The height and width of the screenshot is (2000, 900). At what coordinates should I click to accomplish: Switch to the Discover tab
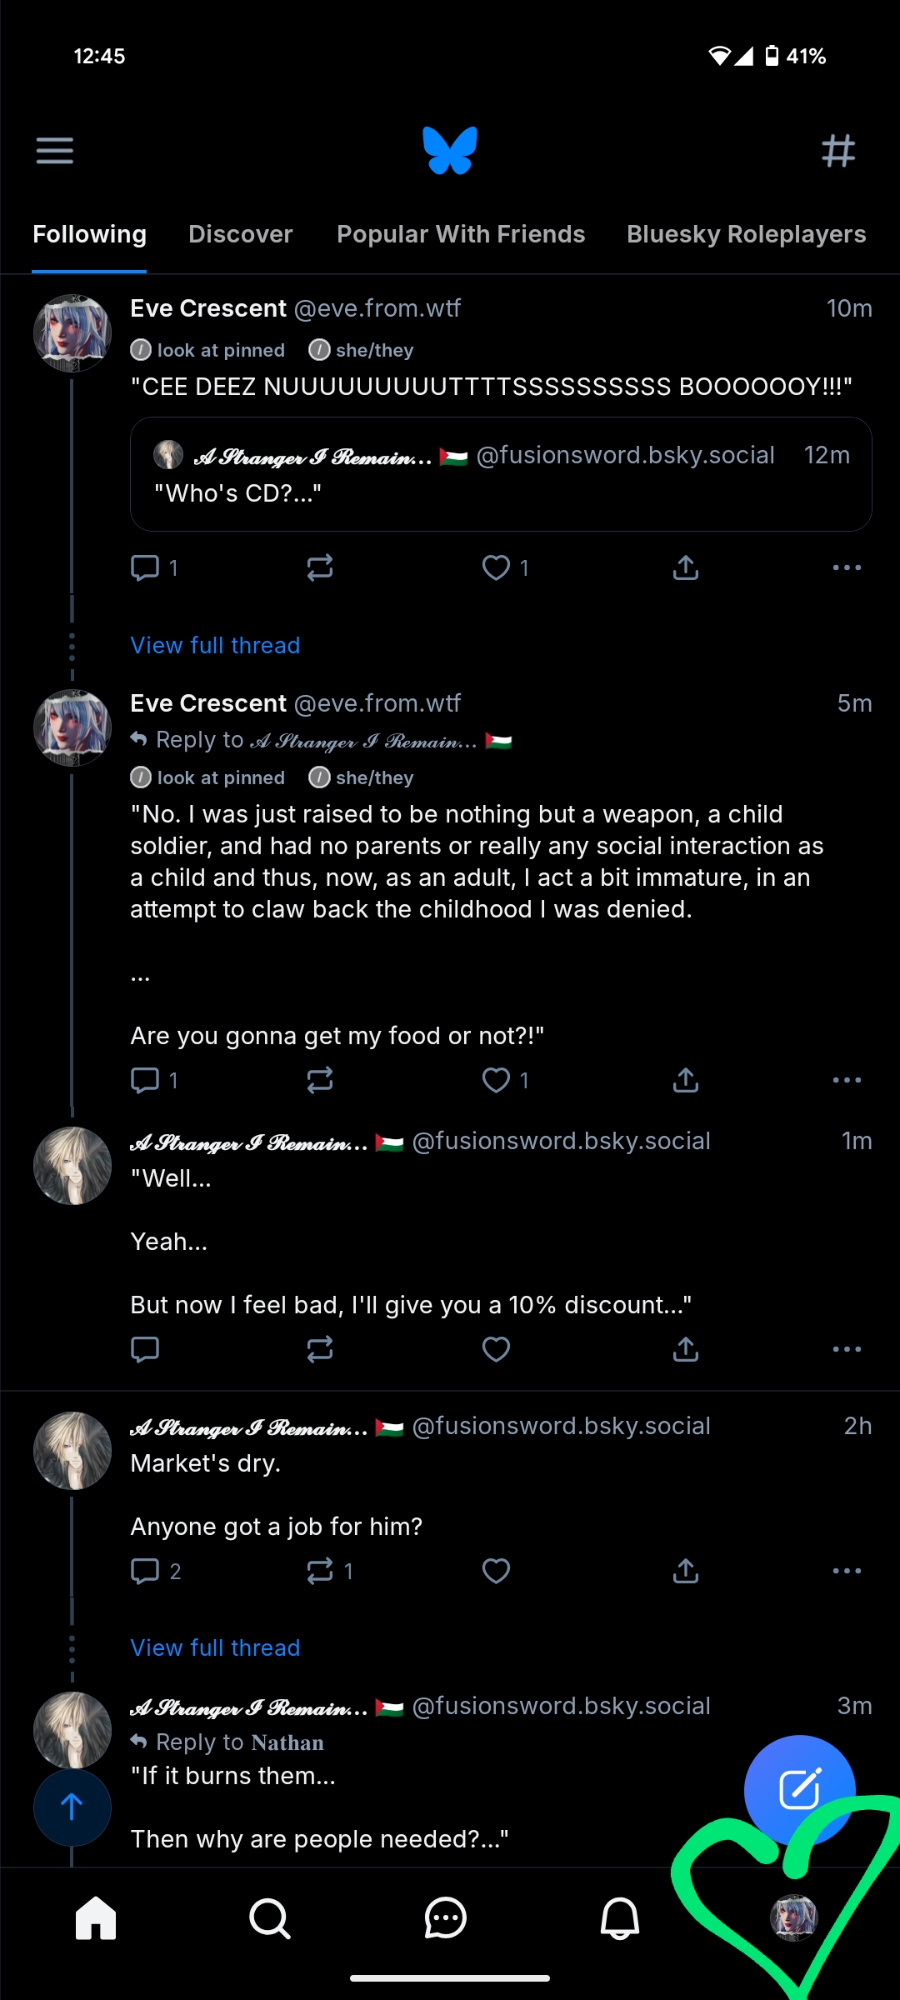pyautogui.click(x=240, y=234)
